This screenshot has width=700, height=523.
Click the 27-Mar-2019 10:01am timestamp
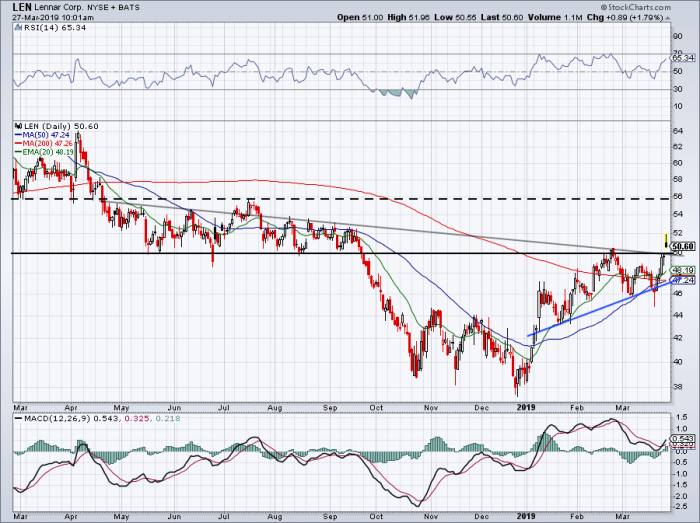53,17
